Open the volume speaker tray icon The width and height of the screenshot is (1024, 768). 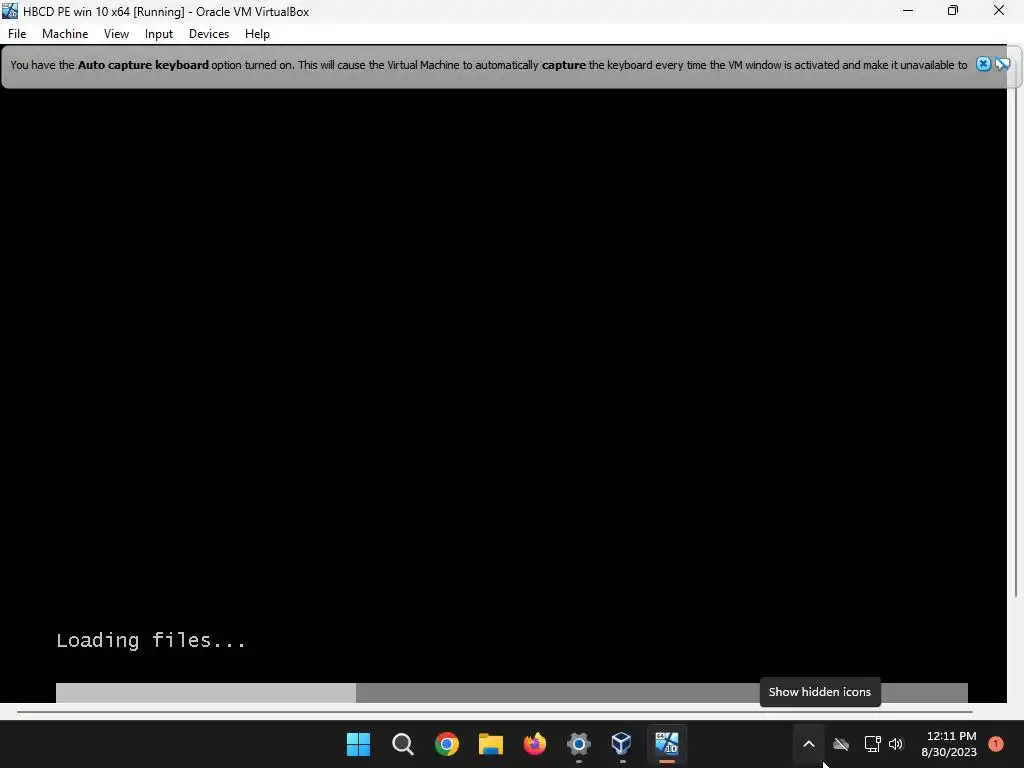point(896,744)
